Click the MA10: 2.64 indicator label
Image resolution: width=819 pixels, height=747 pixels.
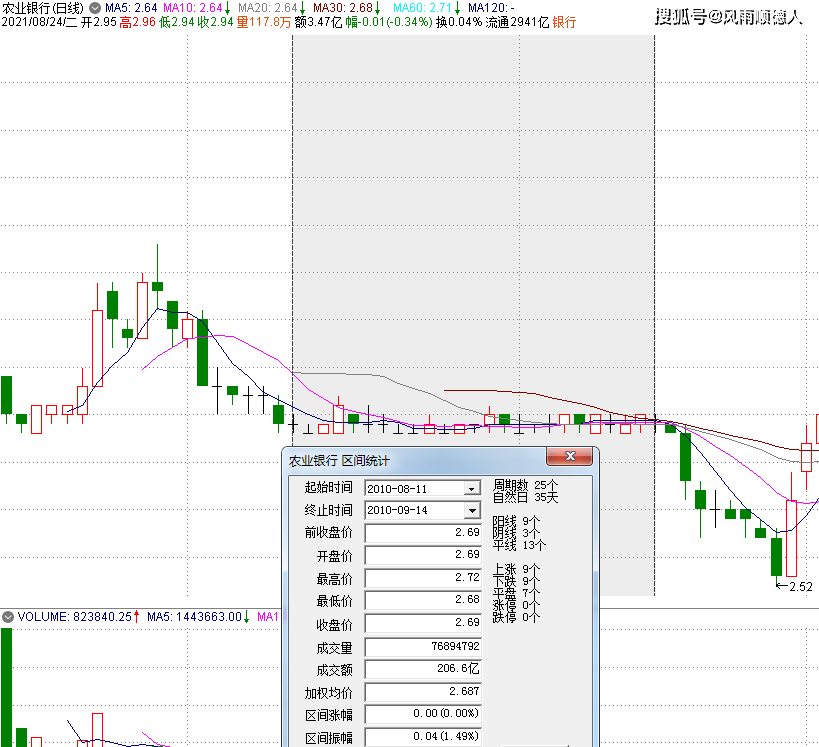click(x=193, y=8)
